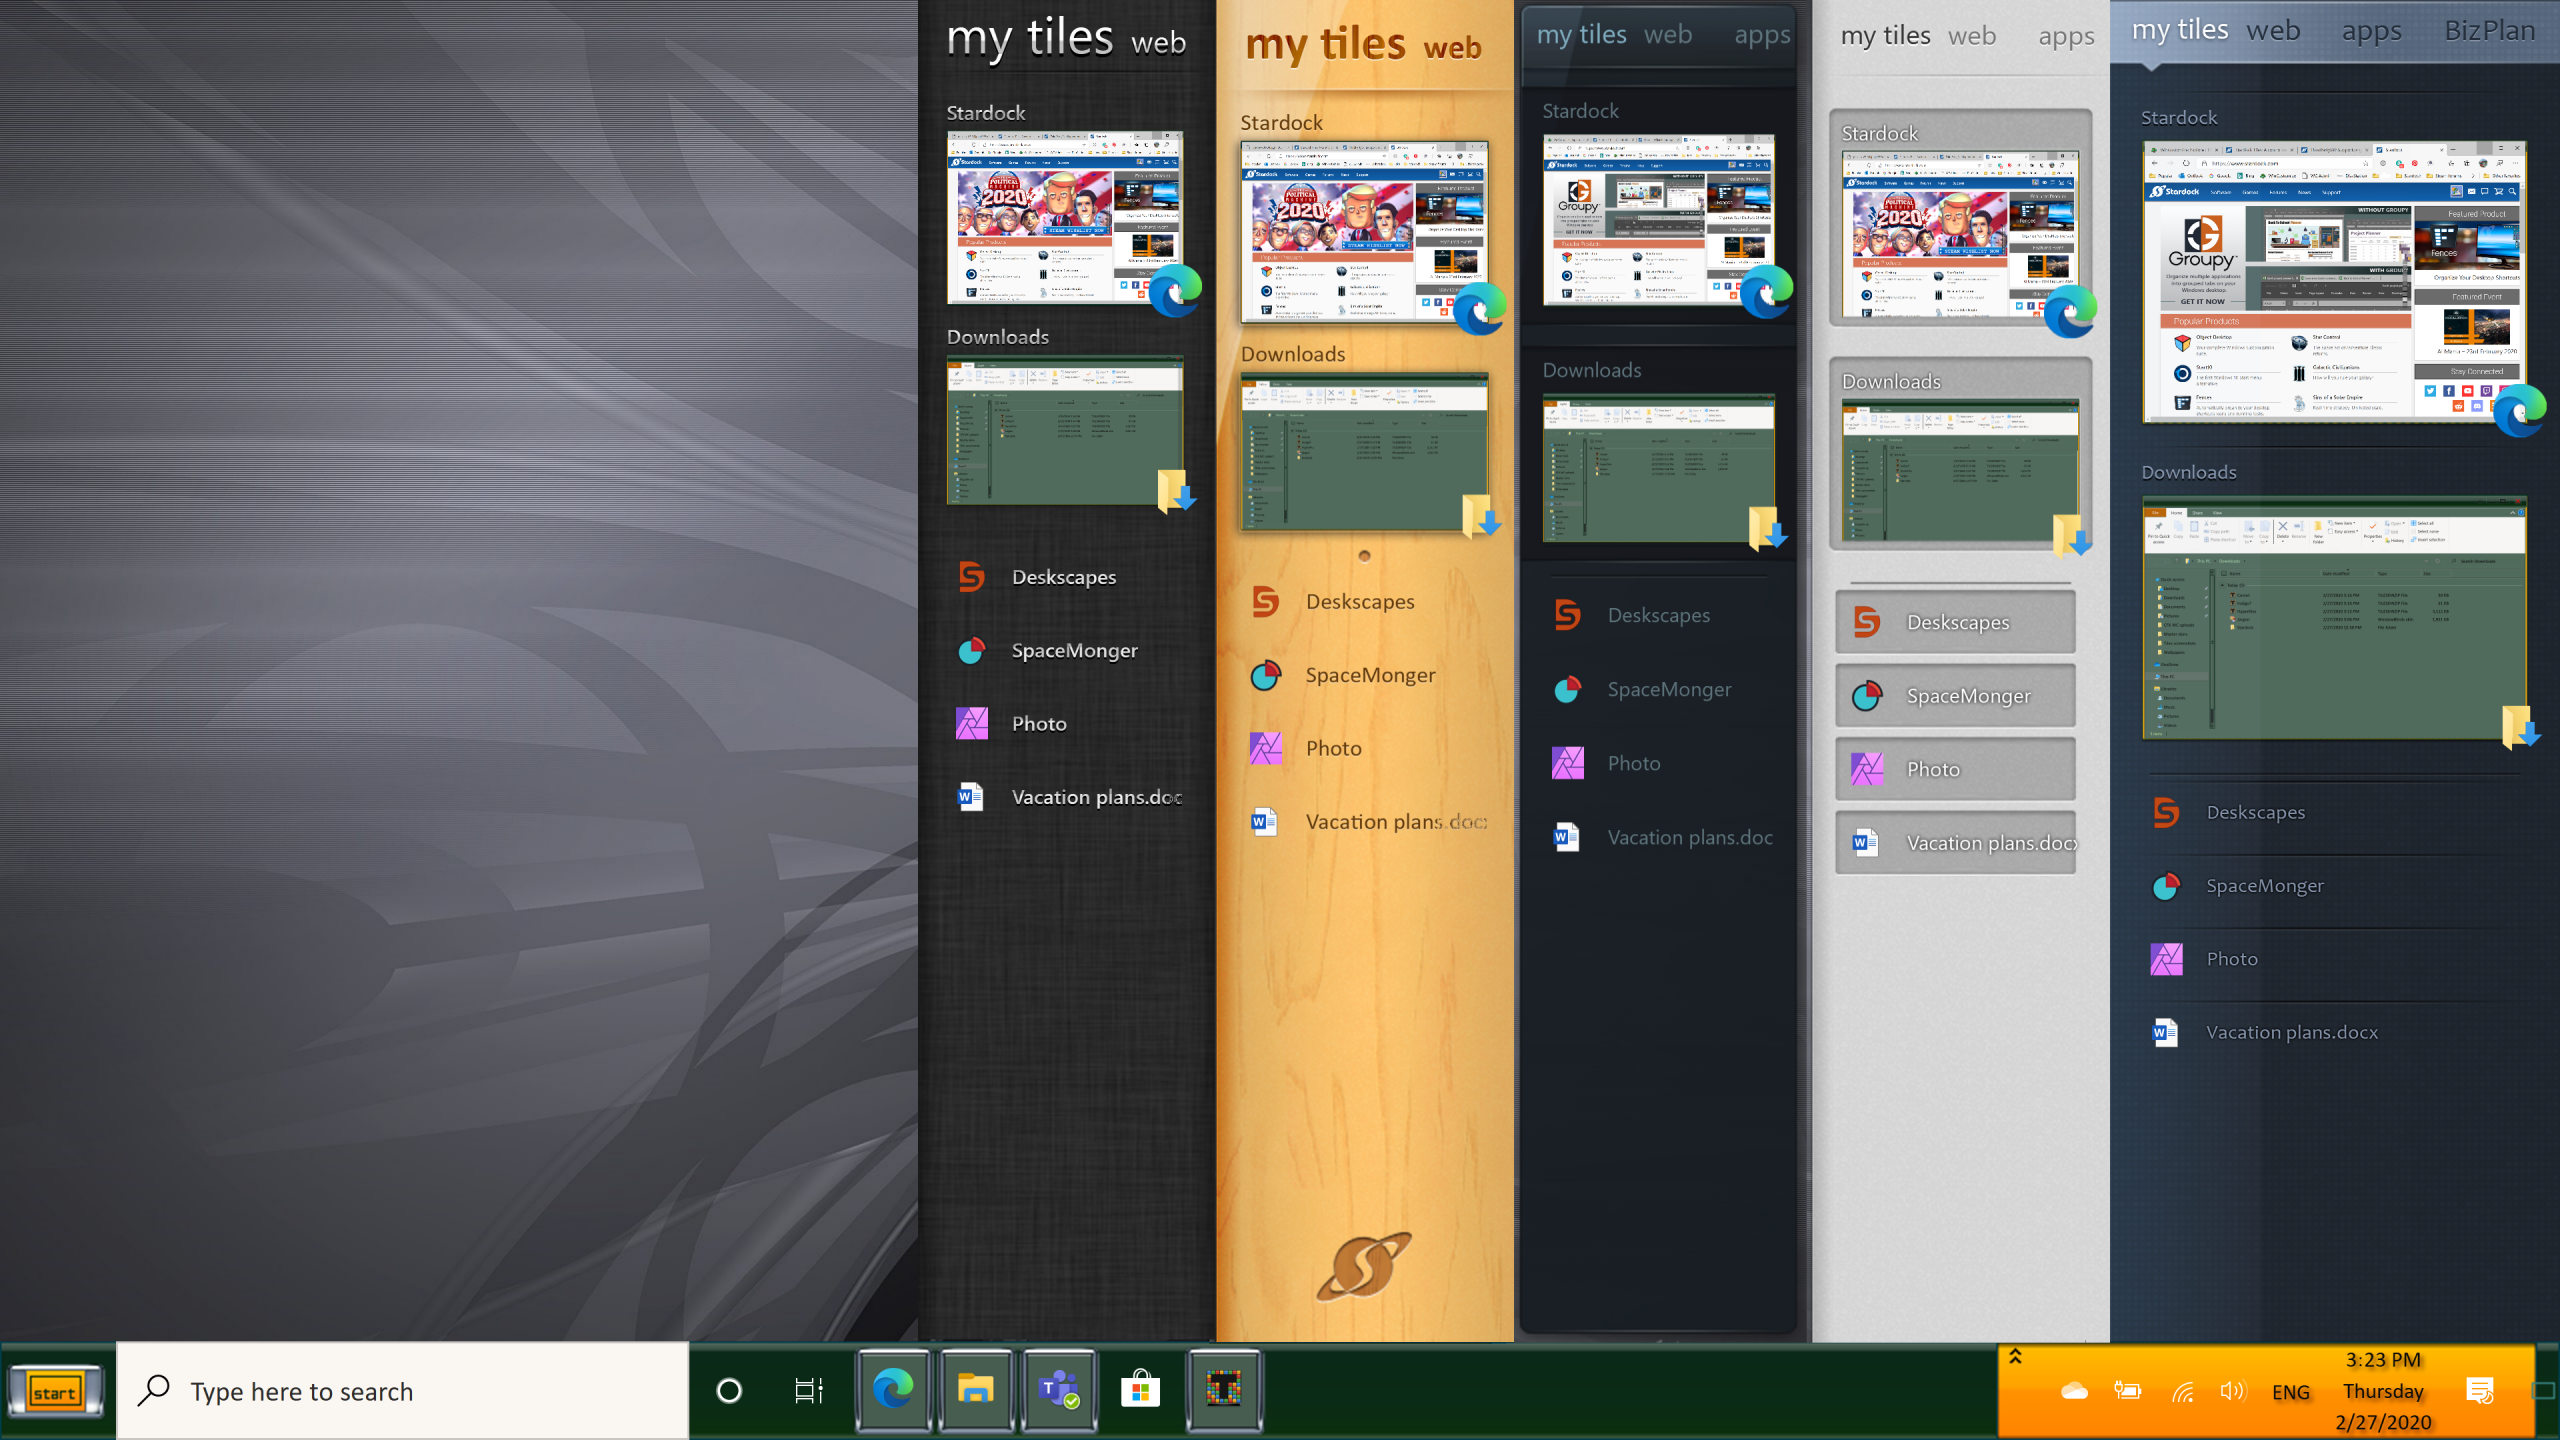Open Microsoft Edge from the taskbar

[893, 1389]
